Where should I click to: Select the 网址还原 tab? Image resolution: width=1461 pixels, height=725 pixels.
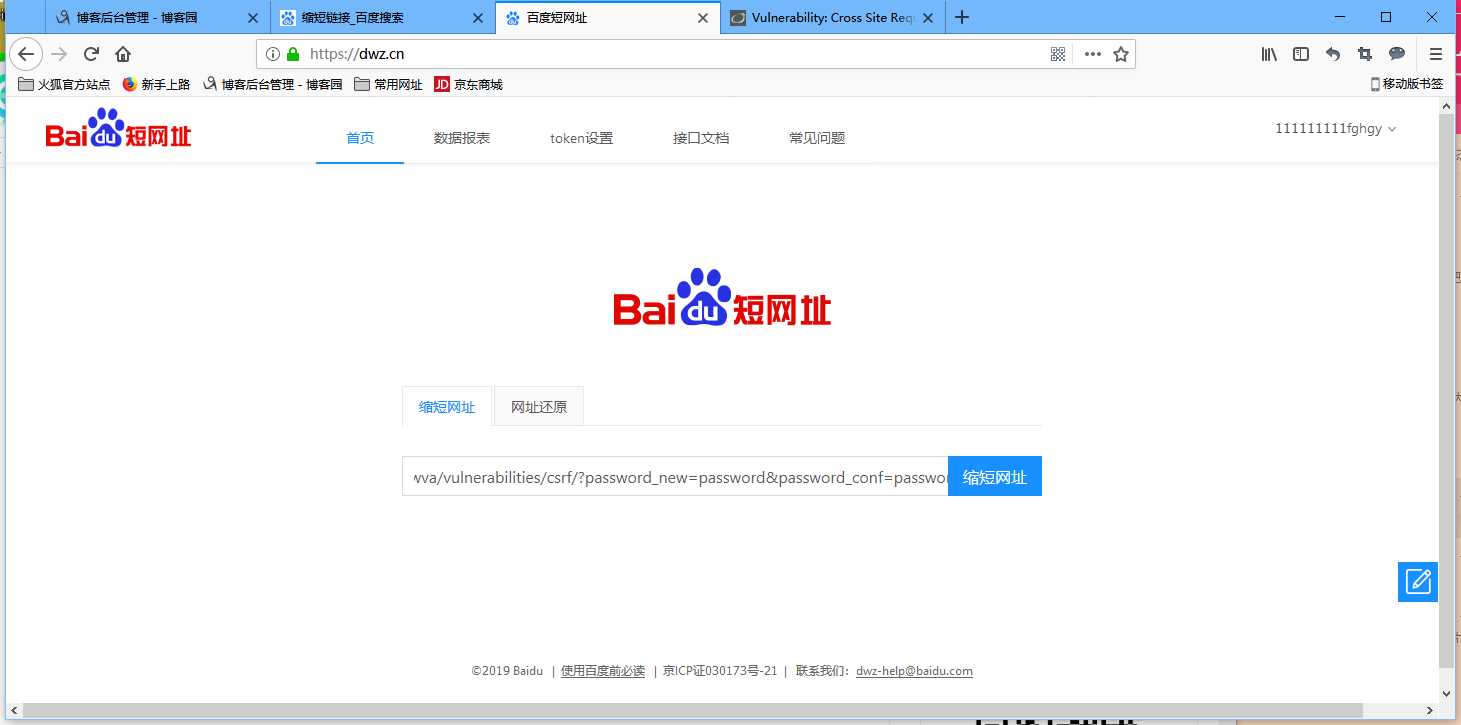pos(539,407)
